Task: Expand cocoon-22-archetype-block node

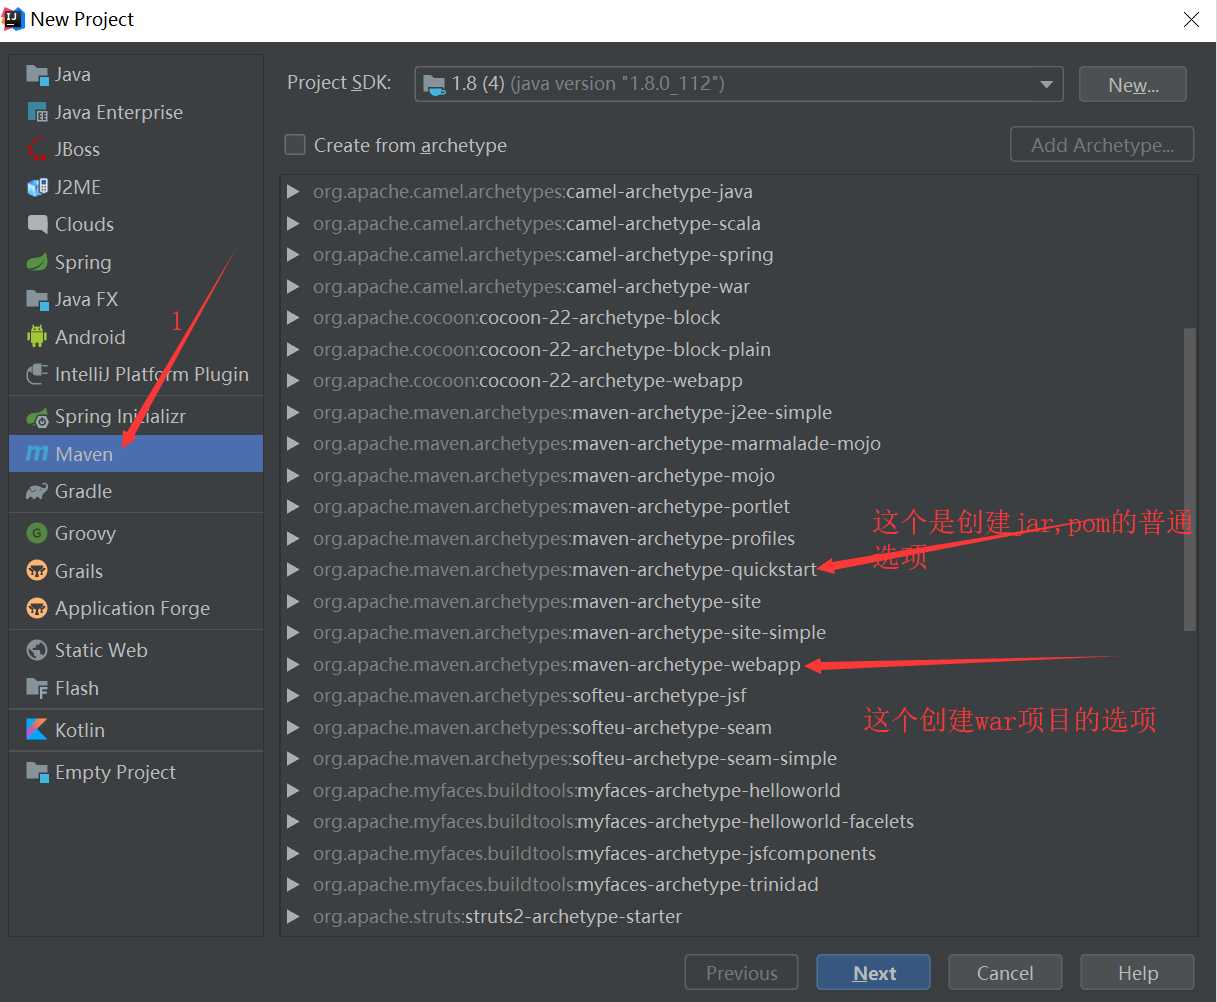Action: [293, 317]
